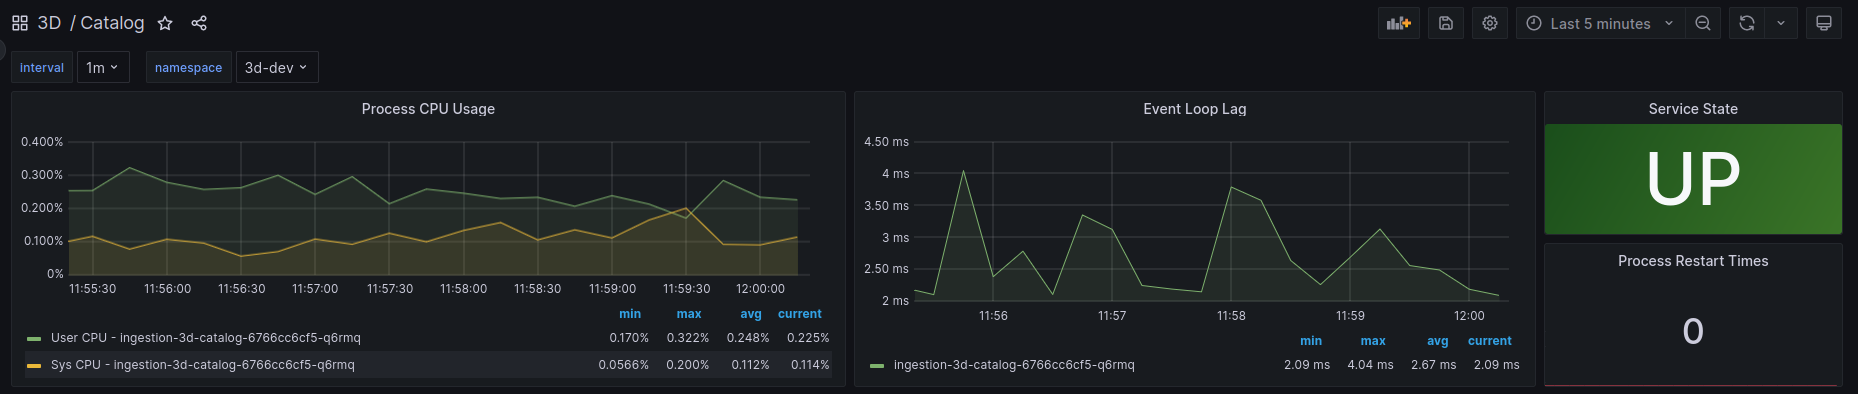This screenshot has width=1858, height=394.
Task: Open Process Restart Times panel menu
Action: tap(1693, 261)
